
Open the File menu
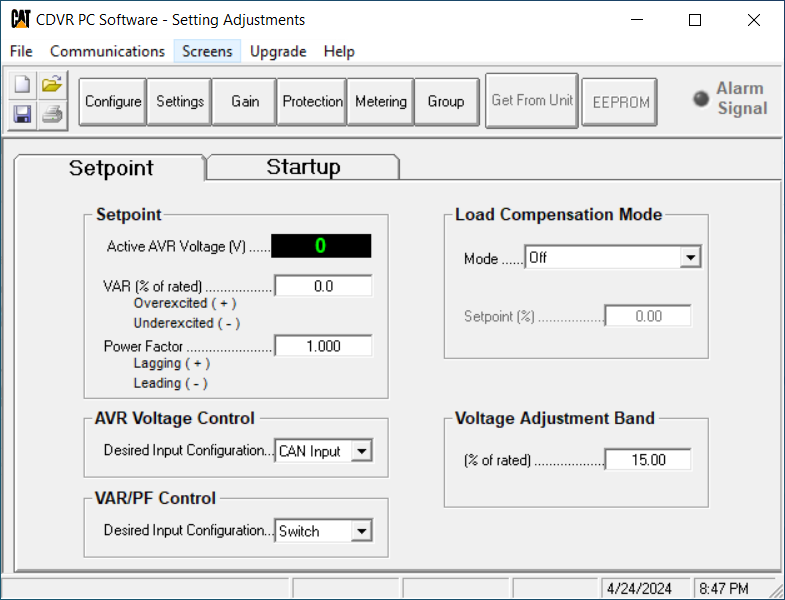[x=21, y=51]
